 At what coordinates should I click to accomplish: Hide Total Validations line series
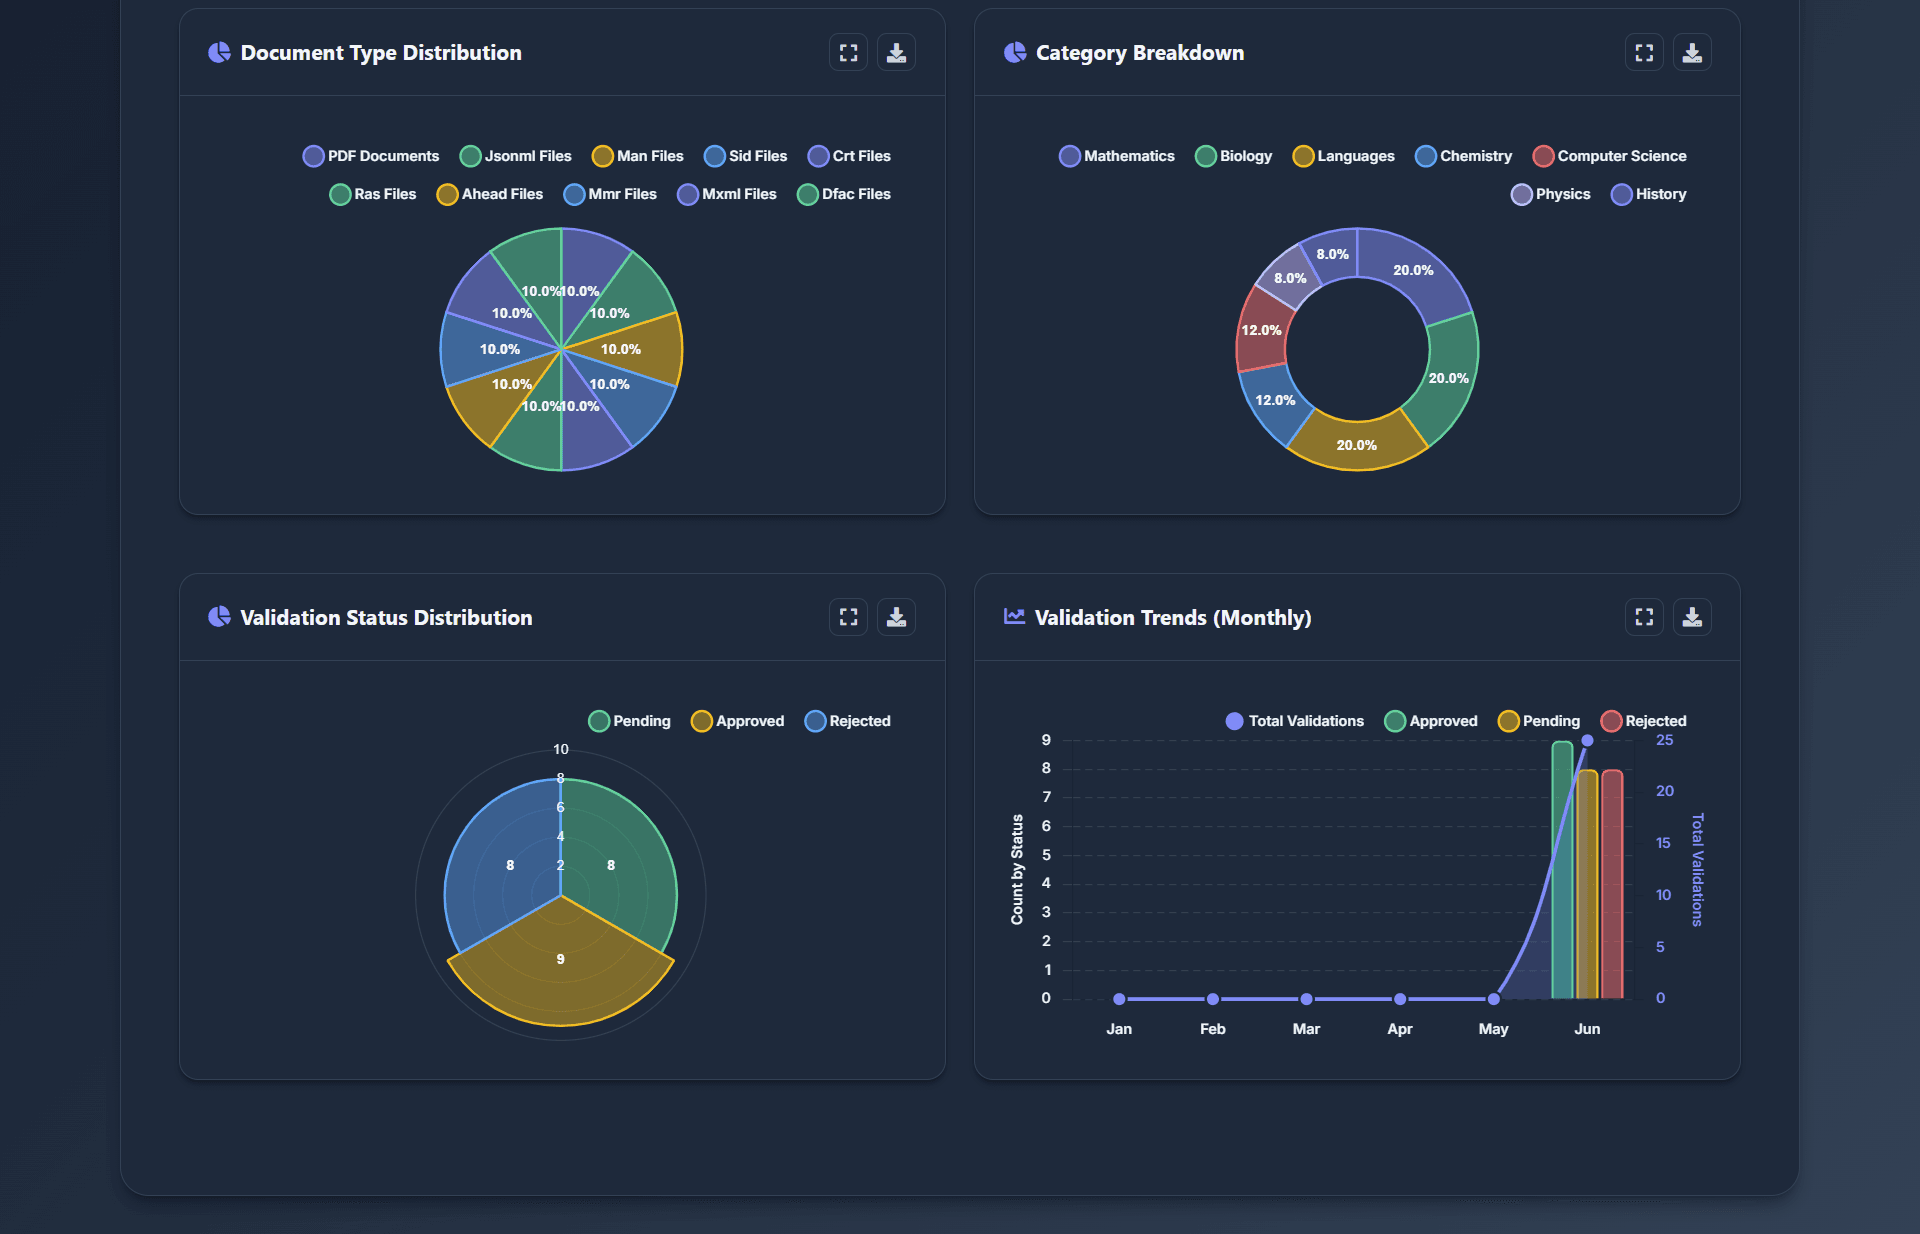(1295, 721)
